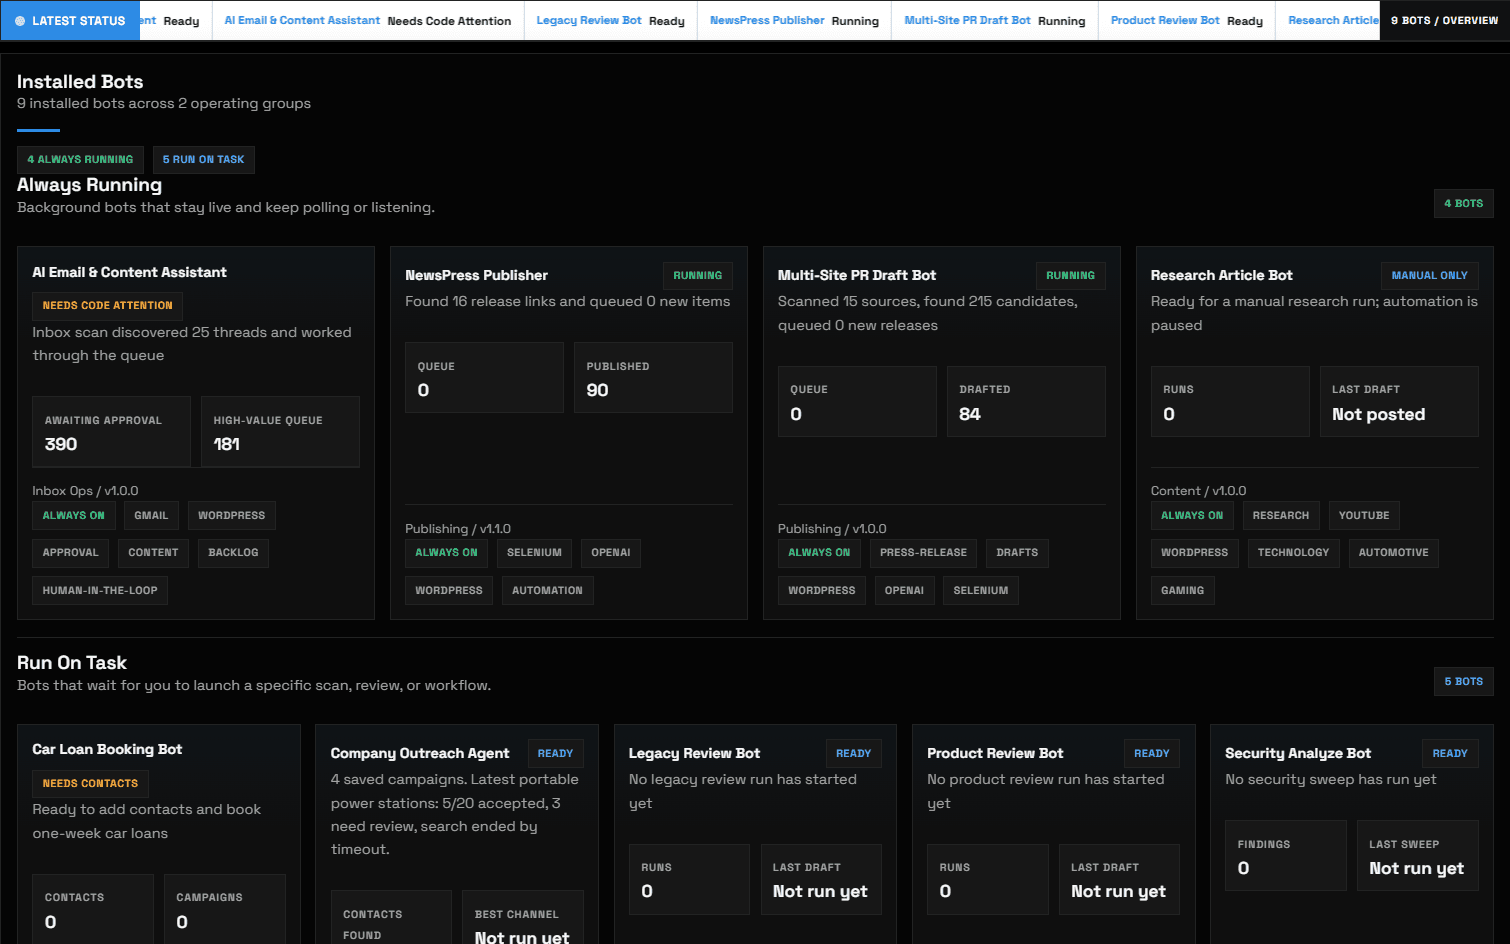Click the Findings 0 tile
Viewport: 1510px width, 944px height.
coord(1286,856)
